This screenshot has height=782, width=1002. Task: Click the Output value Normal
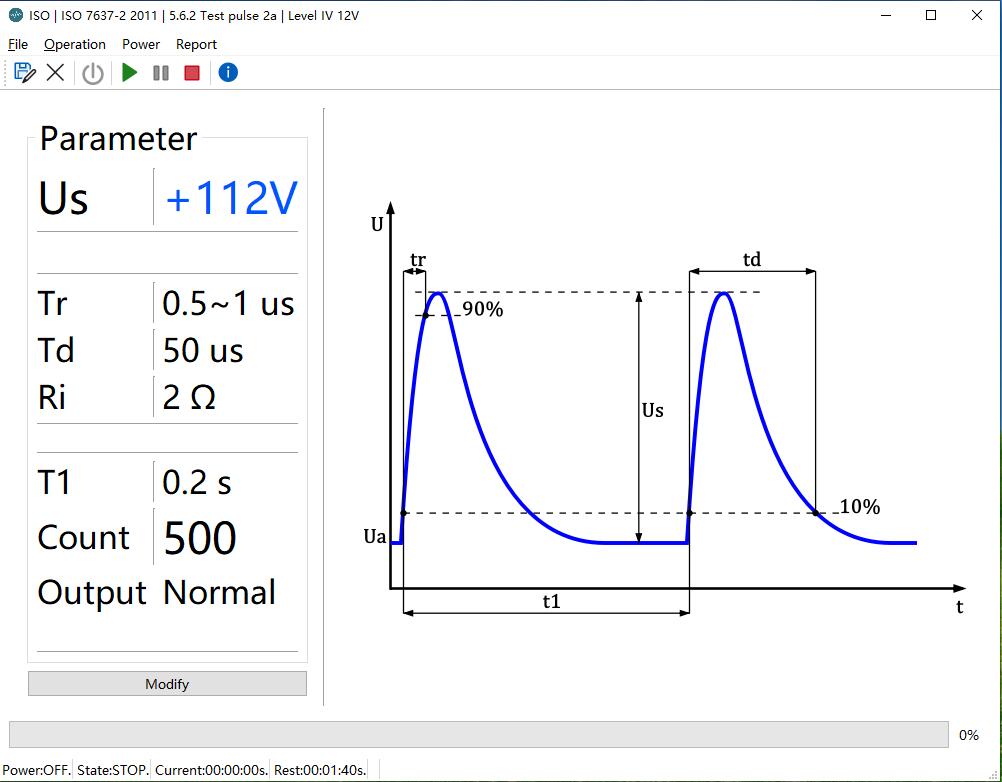220,592
